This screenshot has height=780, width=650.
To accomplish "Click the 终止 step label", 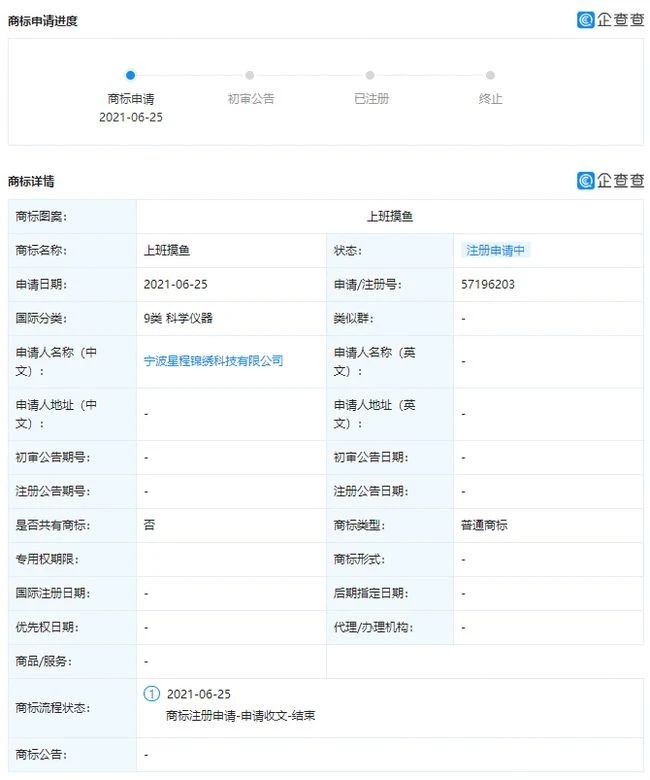I will [490, 99].
